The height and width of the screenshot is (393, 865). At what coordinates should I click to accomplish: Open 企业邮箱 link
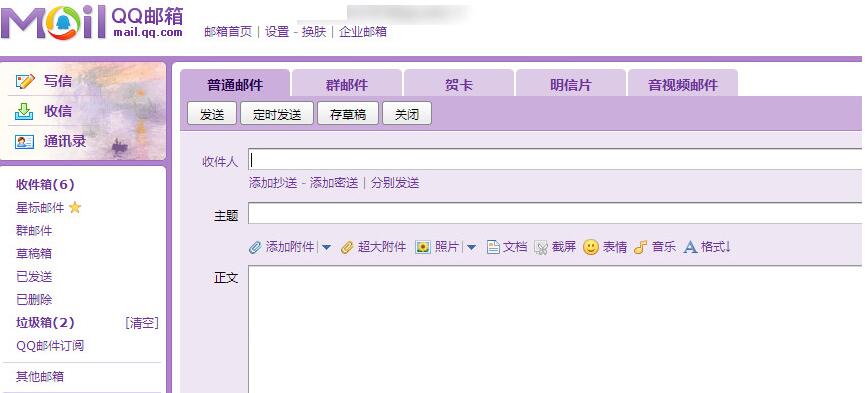(362, 31)
